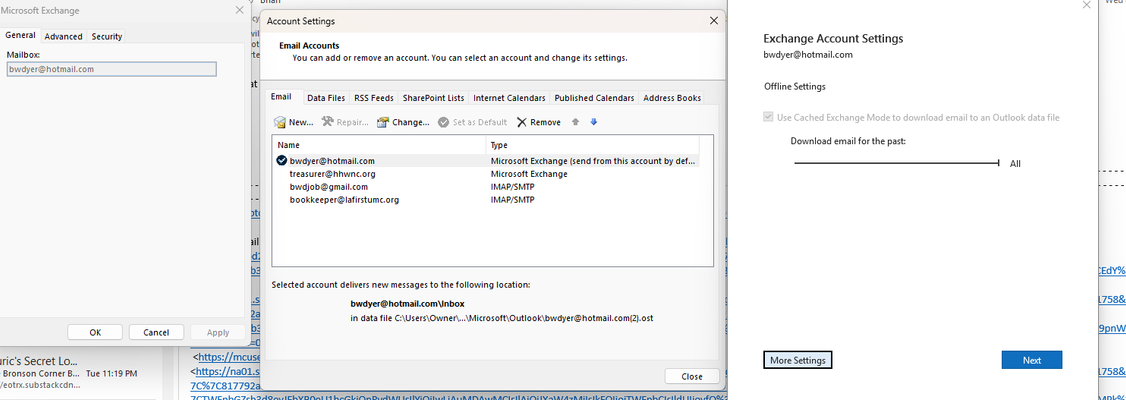Click the Download email for the past slider
Viewport: 1126px width, 400px height.
pos(896,163)
